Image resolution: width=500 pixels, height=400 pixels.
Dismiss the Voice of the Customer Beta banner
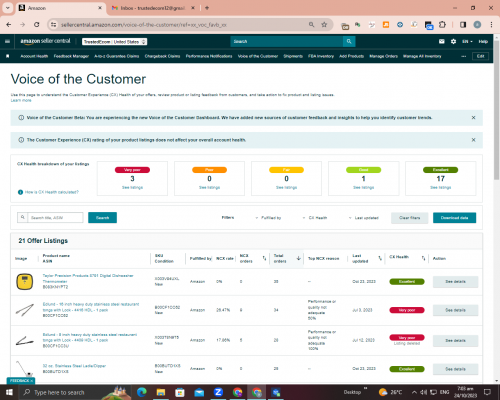click(x=473, y=118)
